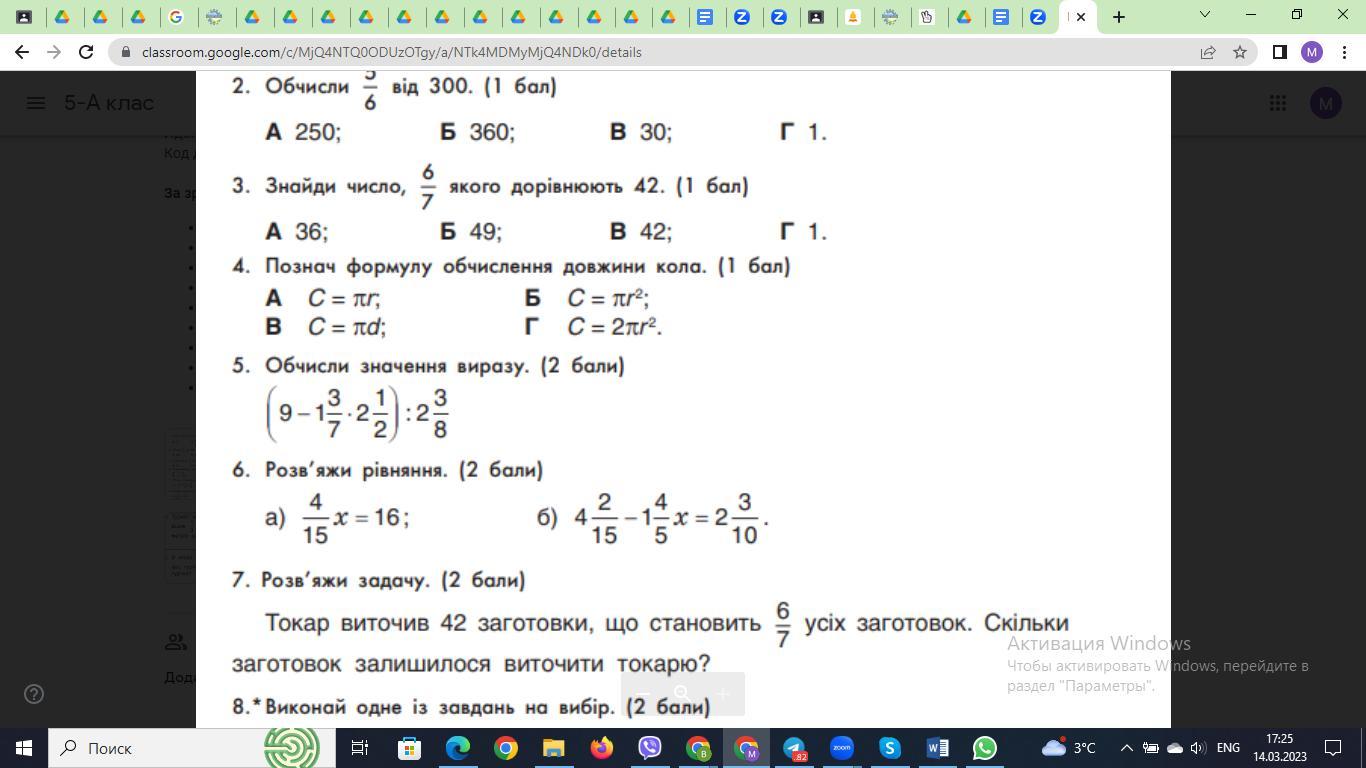1366x768 pixels.
Task: Open Skype from the taskbar
Action: (x=890, y=748)
